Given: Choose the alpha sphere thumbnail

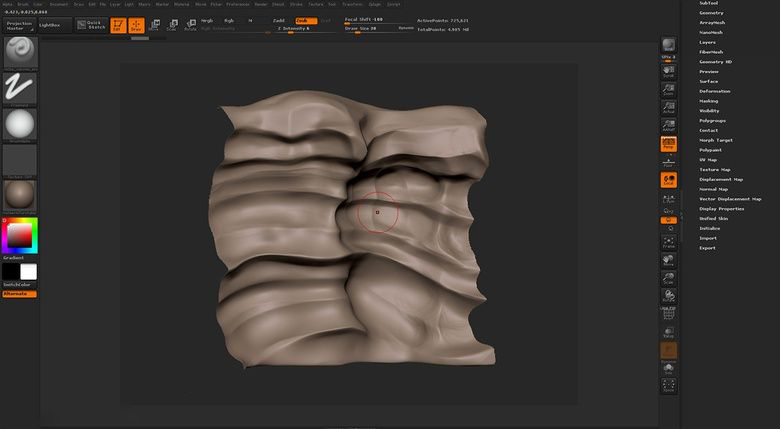Looking at the screenshot, I should coord(19,124).
